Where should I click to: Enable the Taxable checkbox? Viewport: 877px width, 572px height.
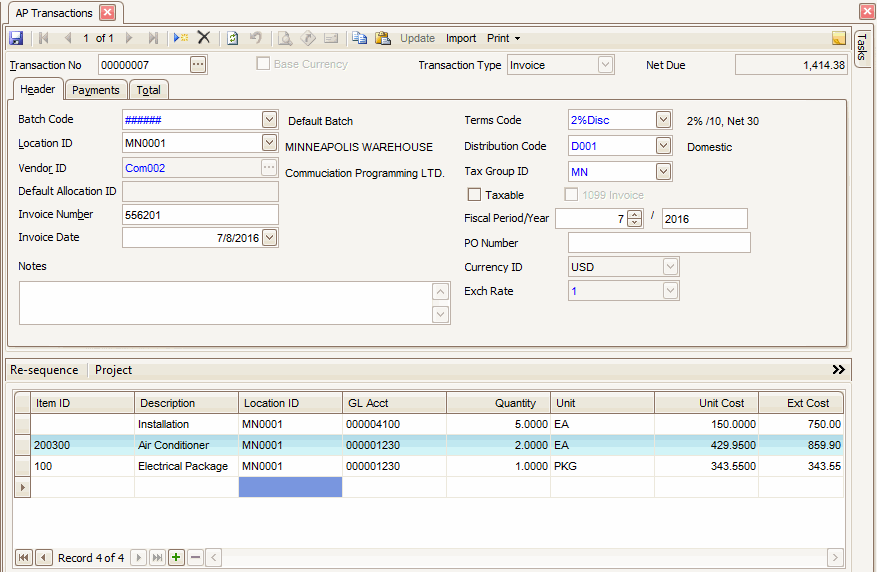tap(475, 195)
